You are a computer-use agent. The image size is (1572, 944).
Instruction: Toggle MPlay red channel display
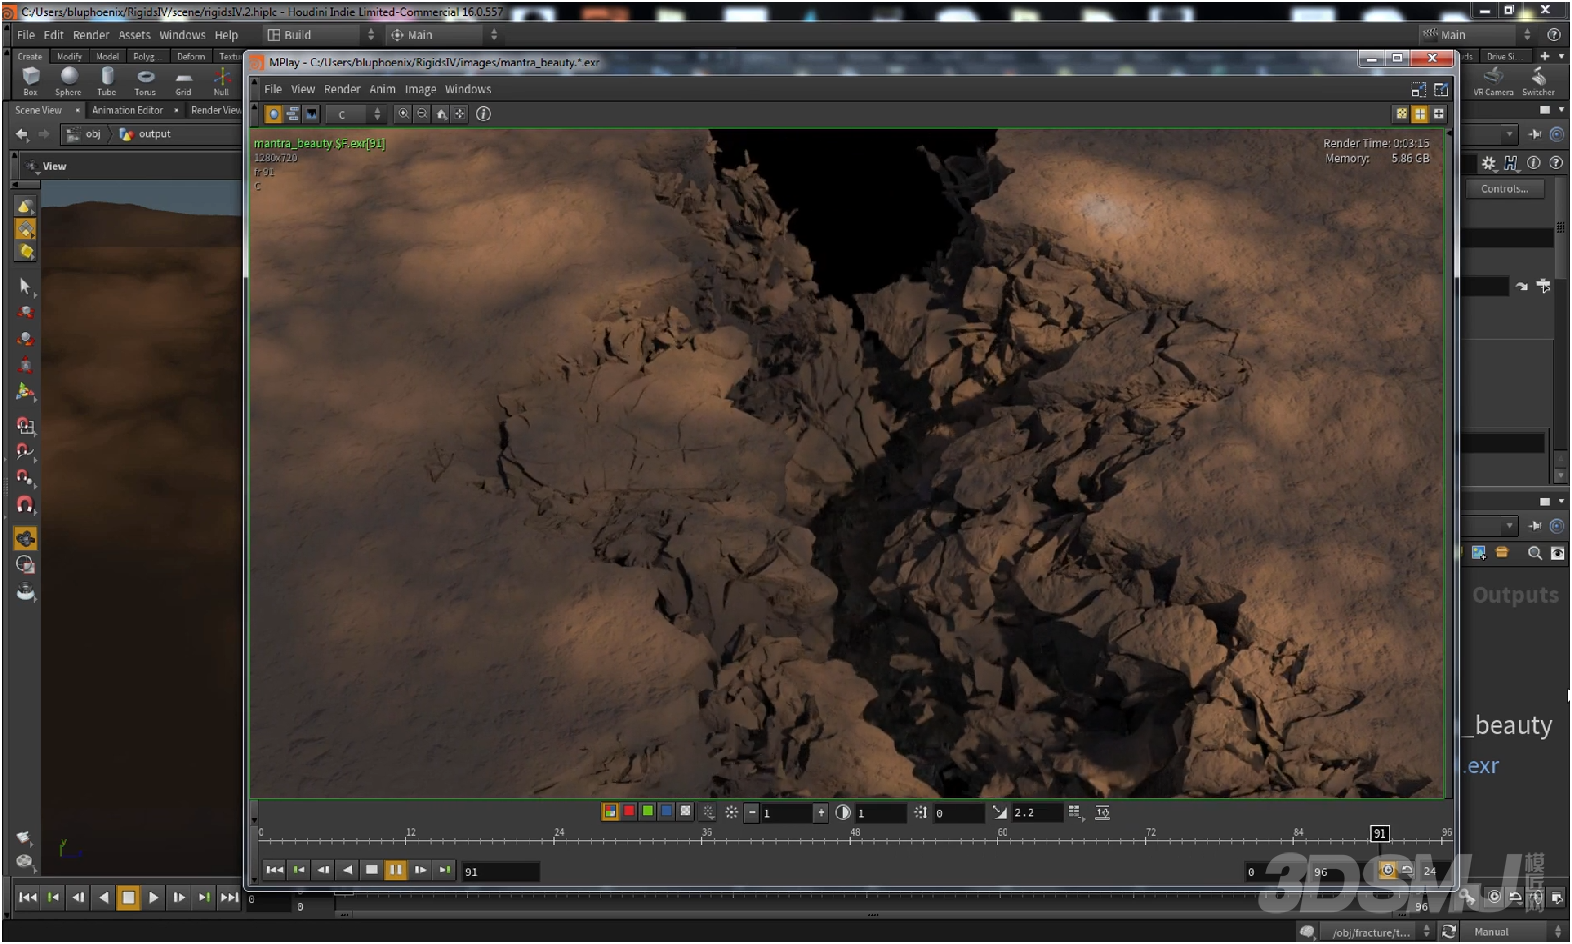629,811
